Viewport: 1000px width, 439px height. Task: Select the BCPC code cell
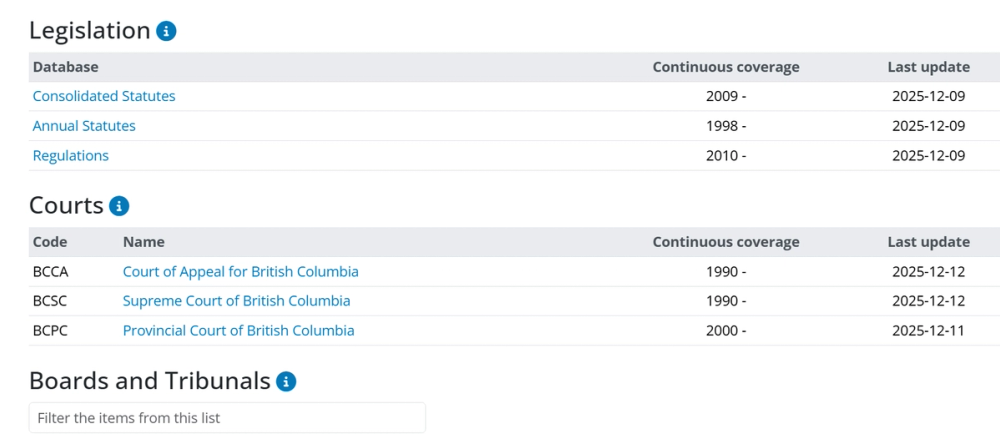(x=50, y=331)
